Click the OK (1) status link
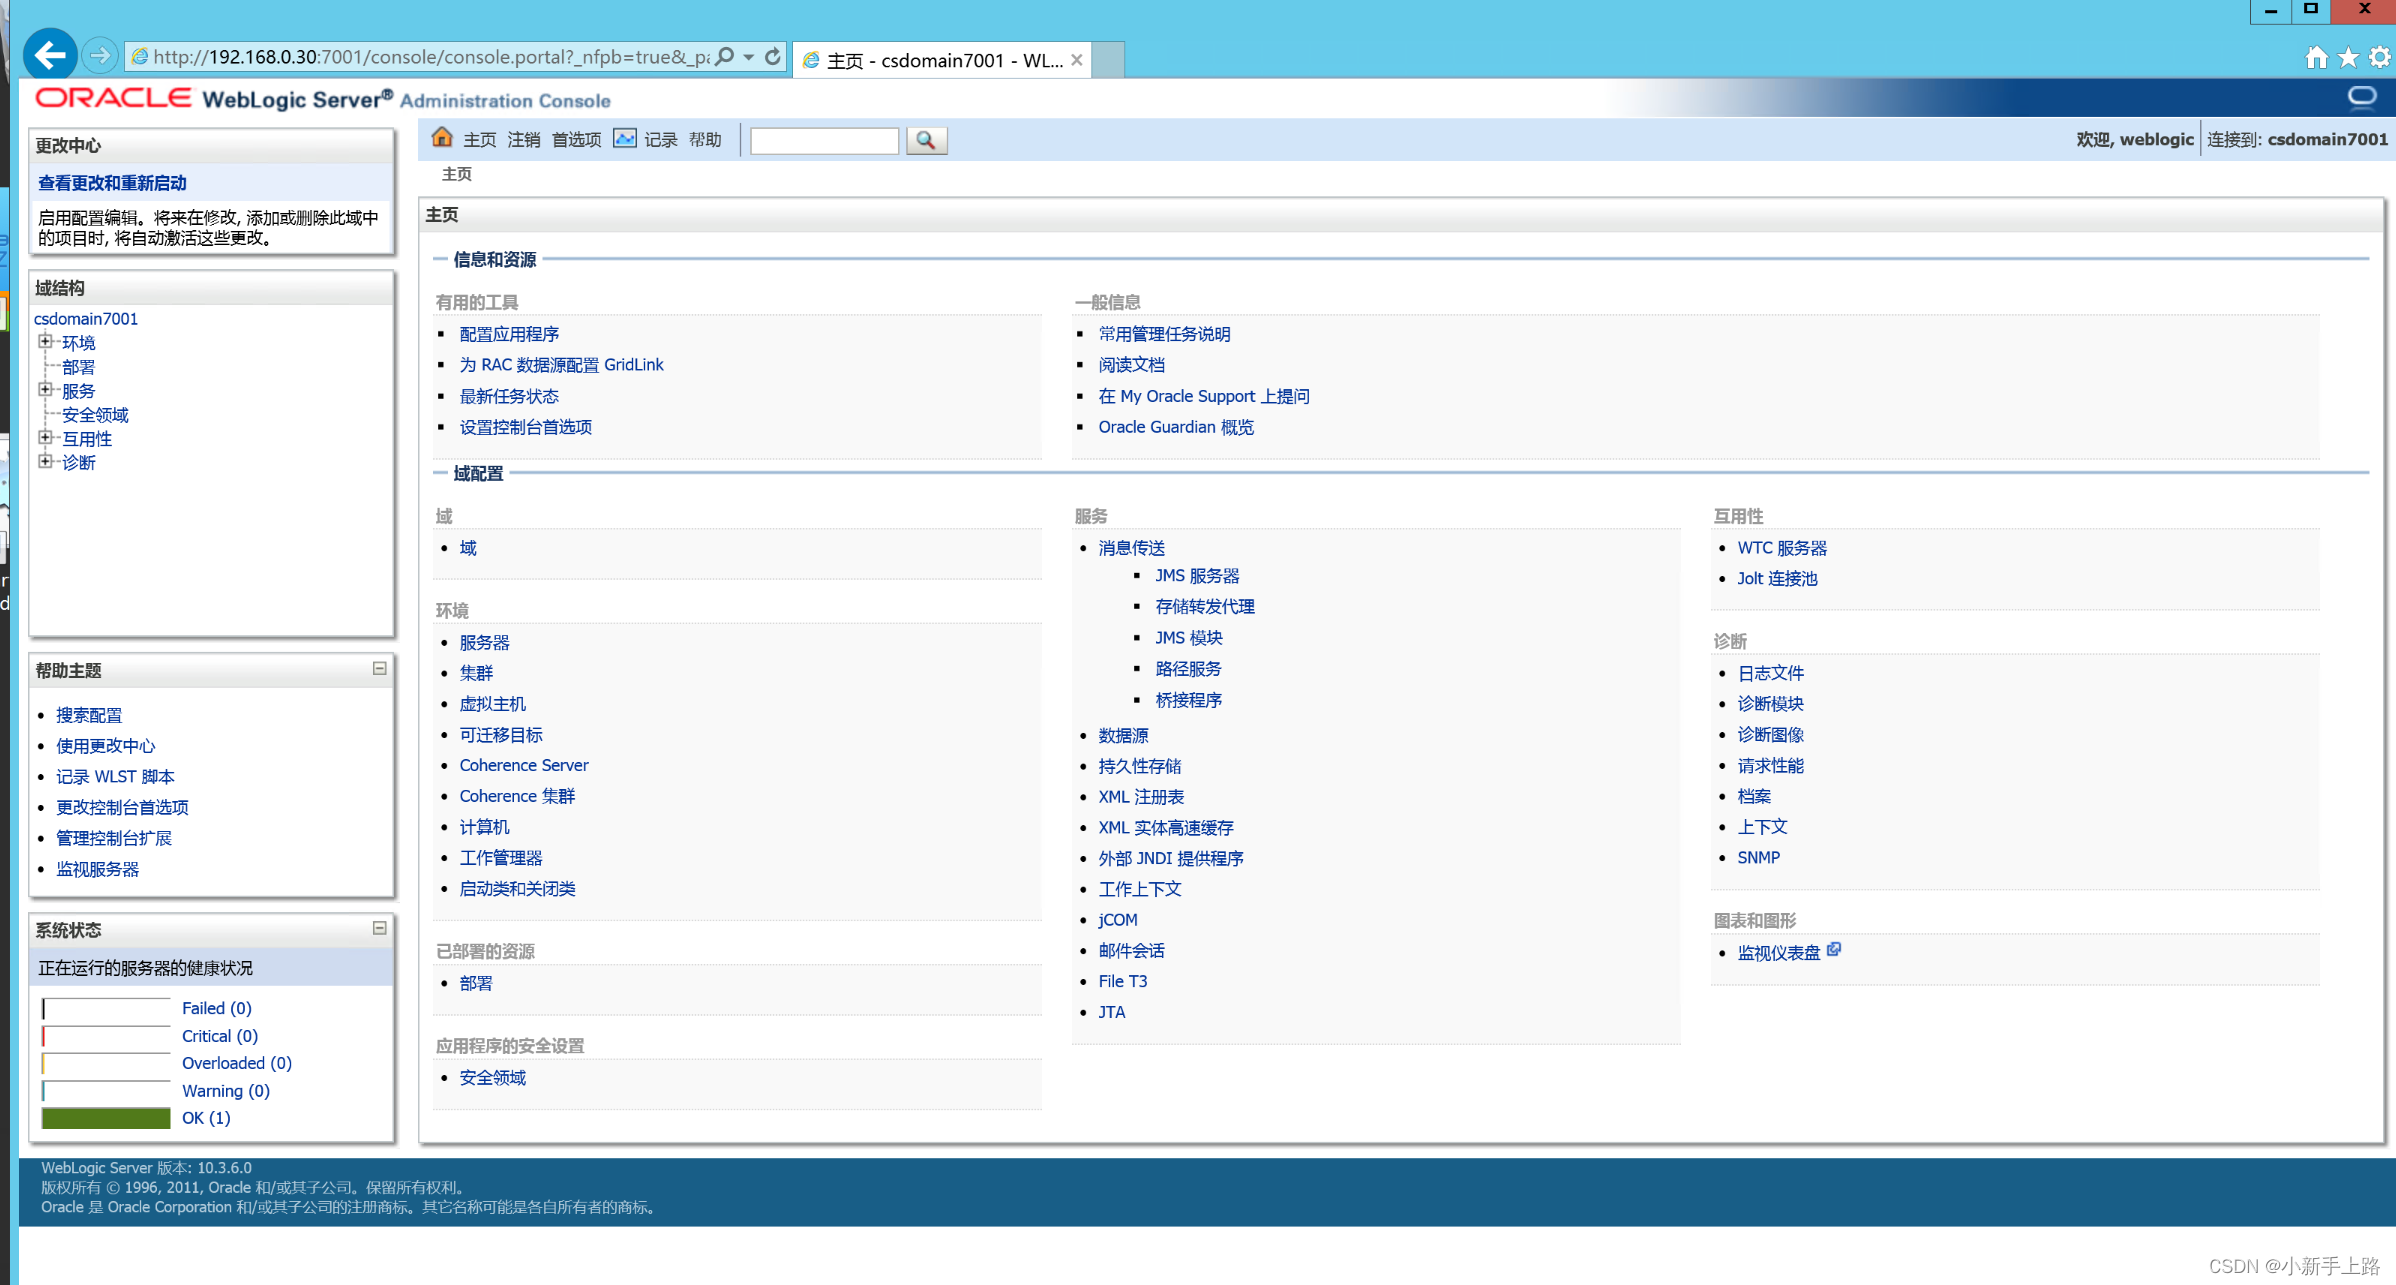2396x1285 pixels. [x=206, y=1118]
